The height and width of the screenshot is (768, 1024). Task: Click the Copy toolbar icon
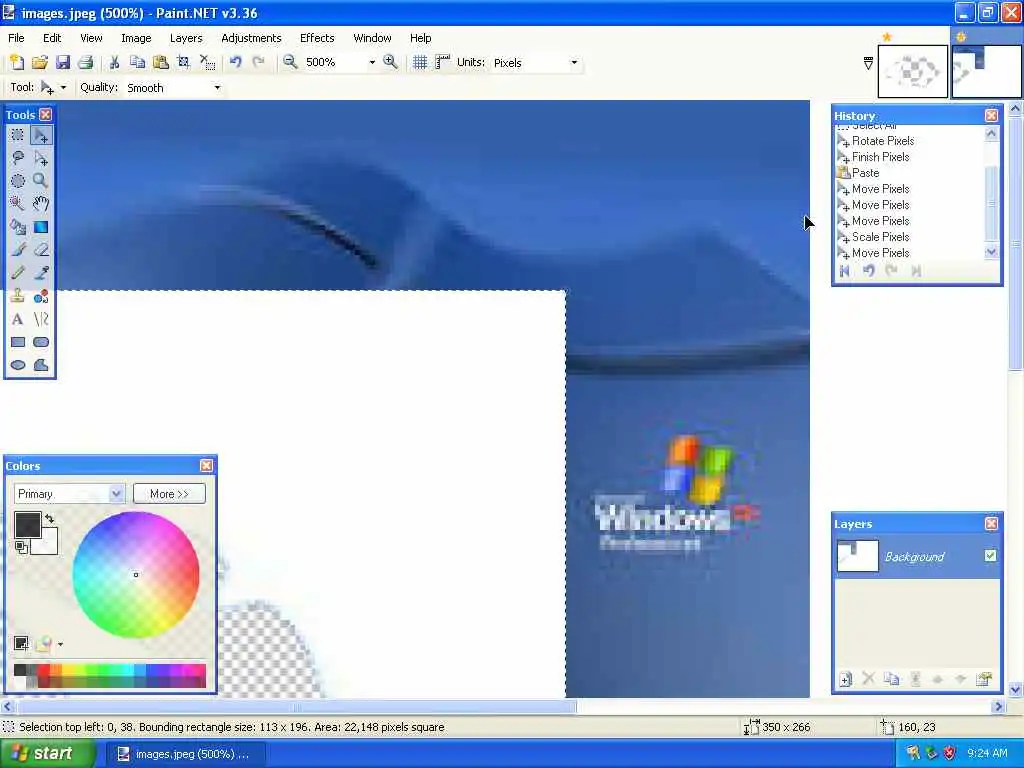[137, 62]
